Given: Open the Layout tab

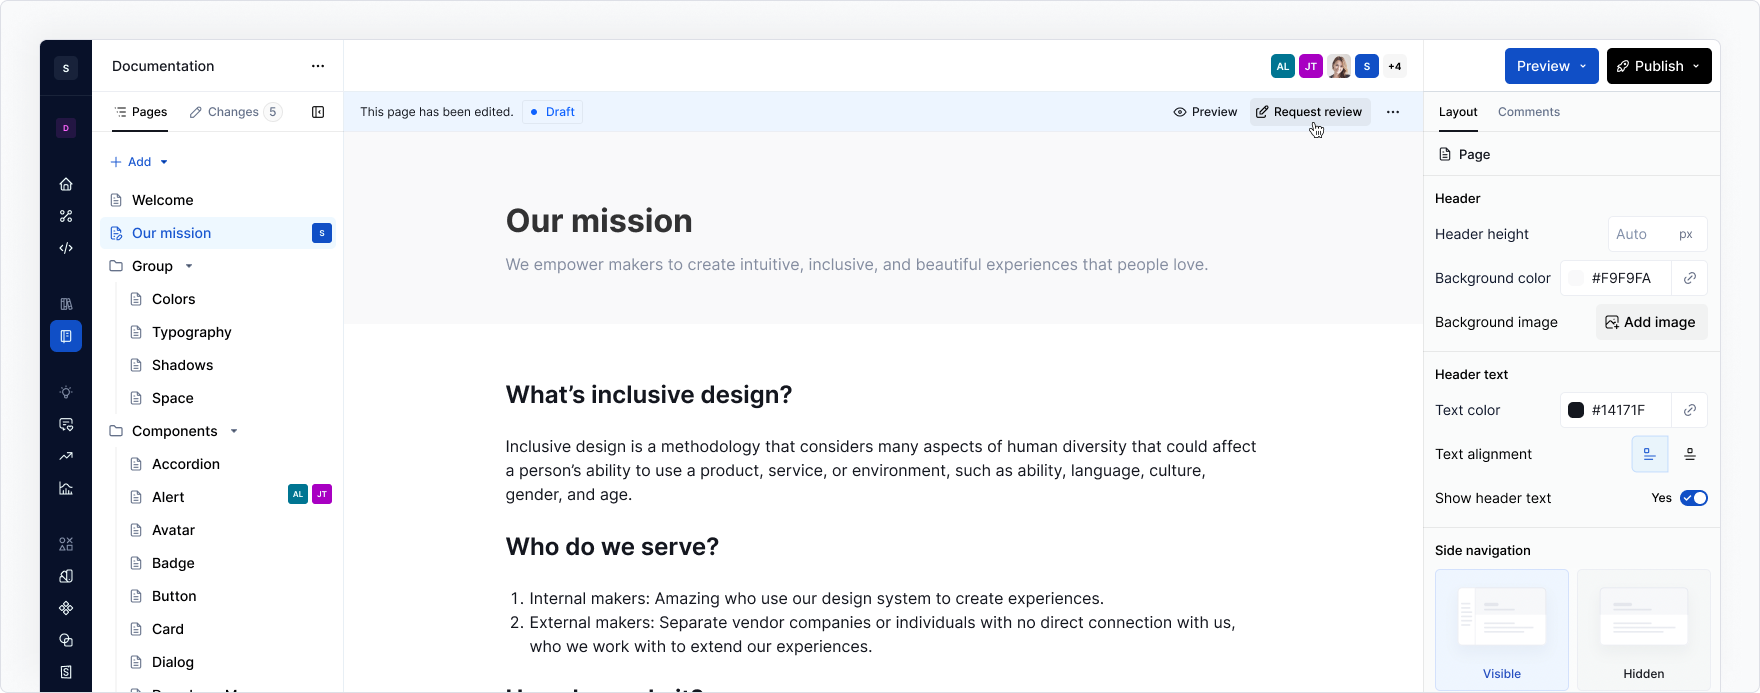Looking at the screenshot, I should point(1458,112).
